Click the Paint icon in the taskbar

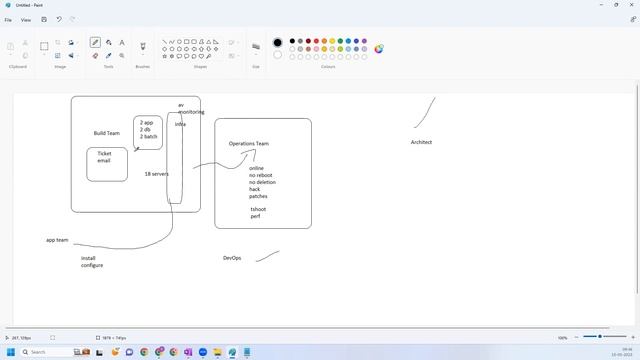tap(232, 352)
